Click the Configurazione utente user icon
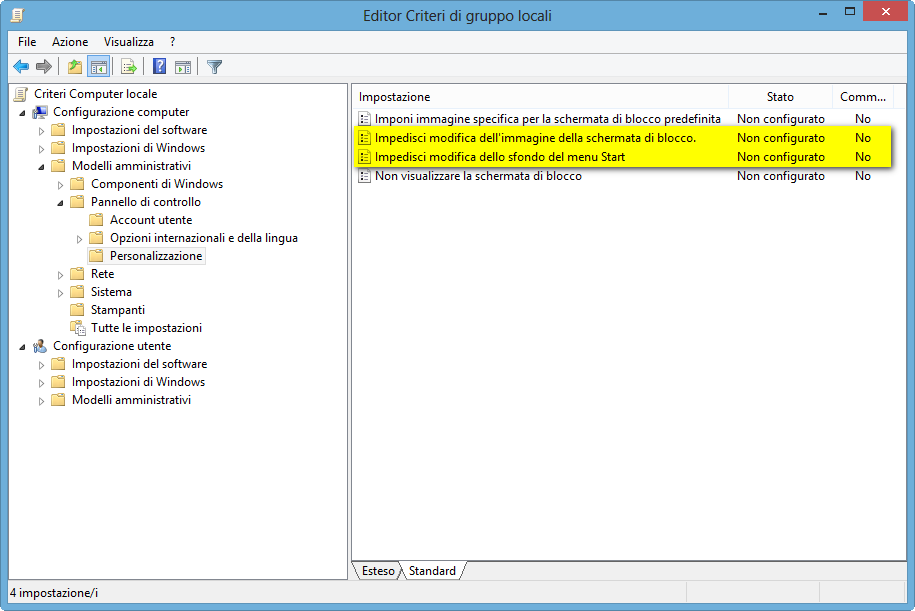This screenshot has width=915, height=611. point(40,346)
